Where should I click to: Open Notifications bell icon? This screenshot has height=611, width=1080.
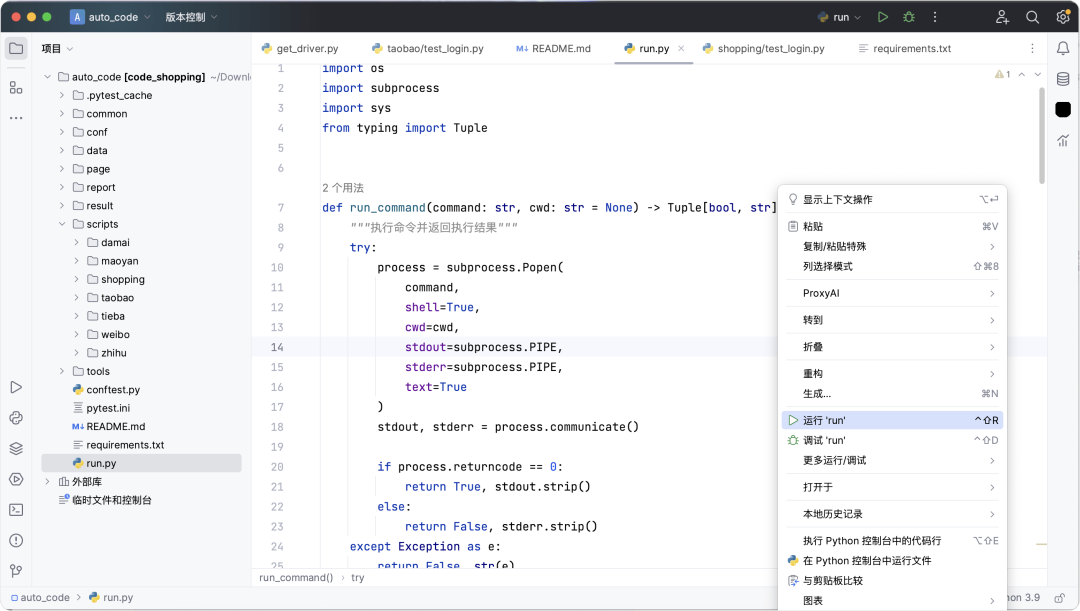1063,48
